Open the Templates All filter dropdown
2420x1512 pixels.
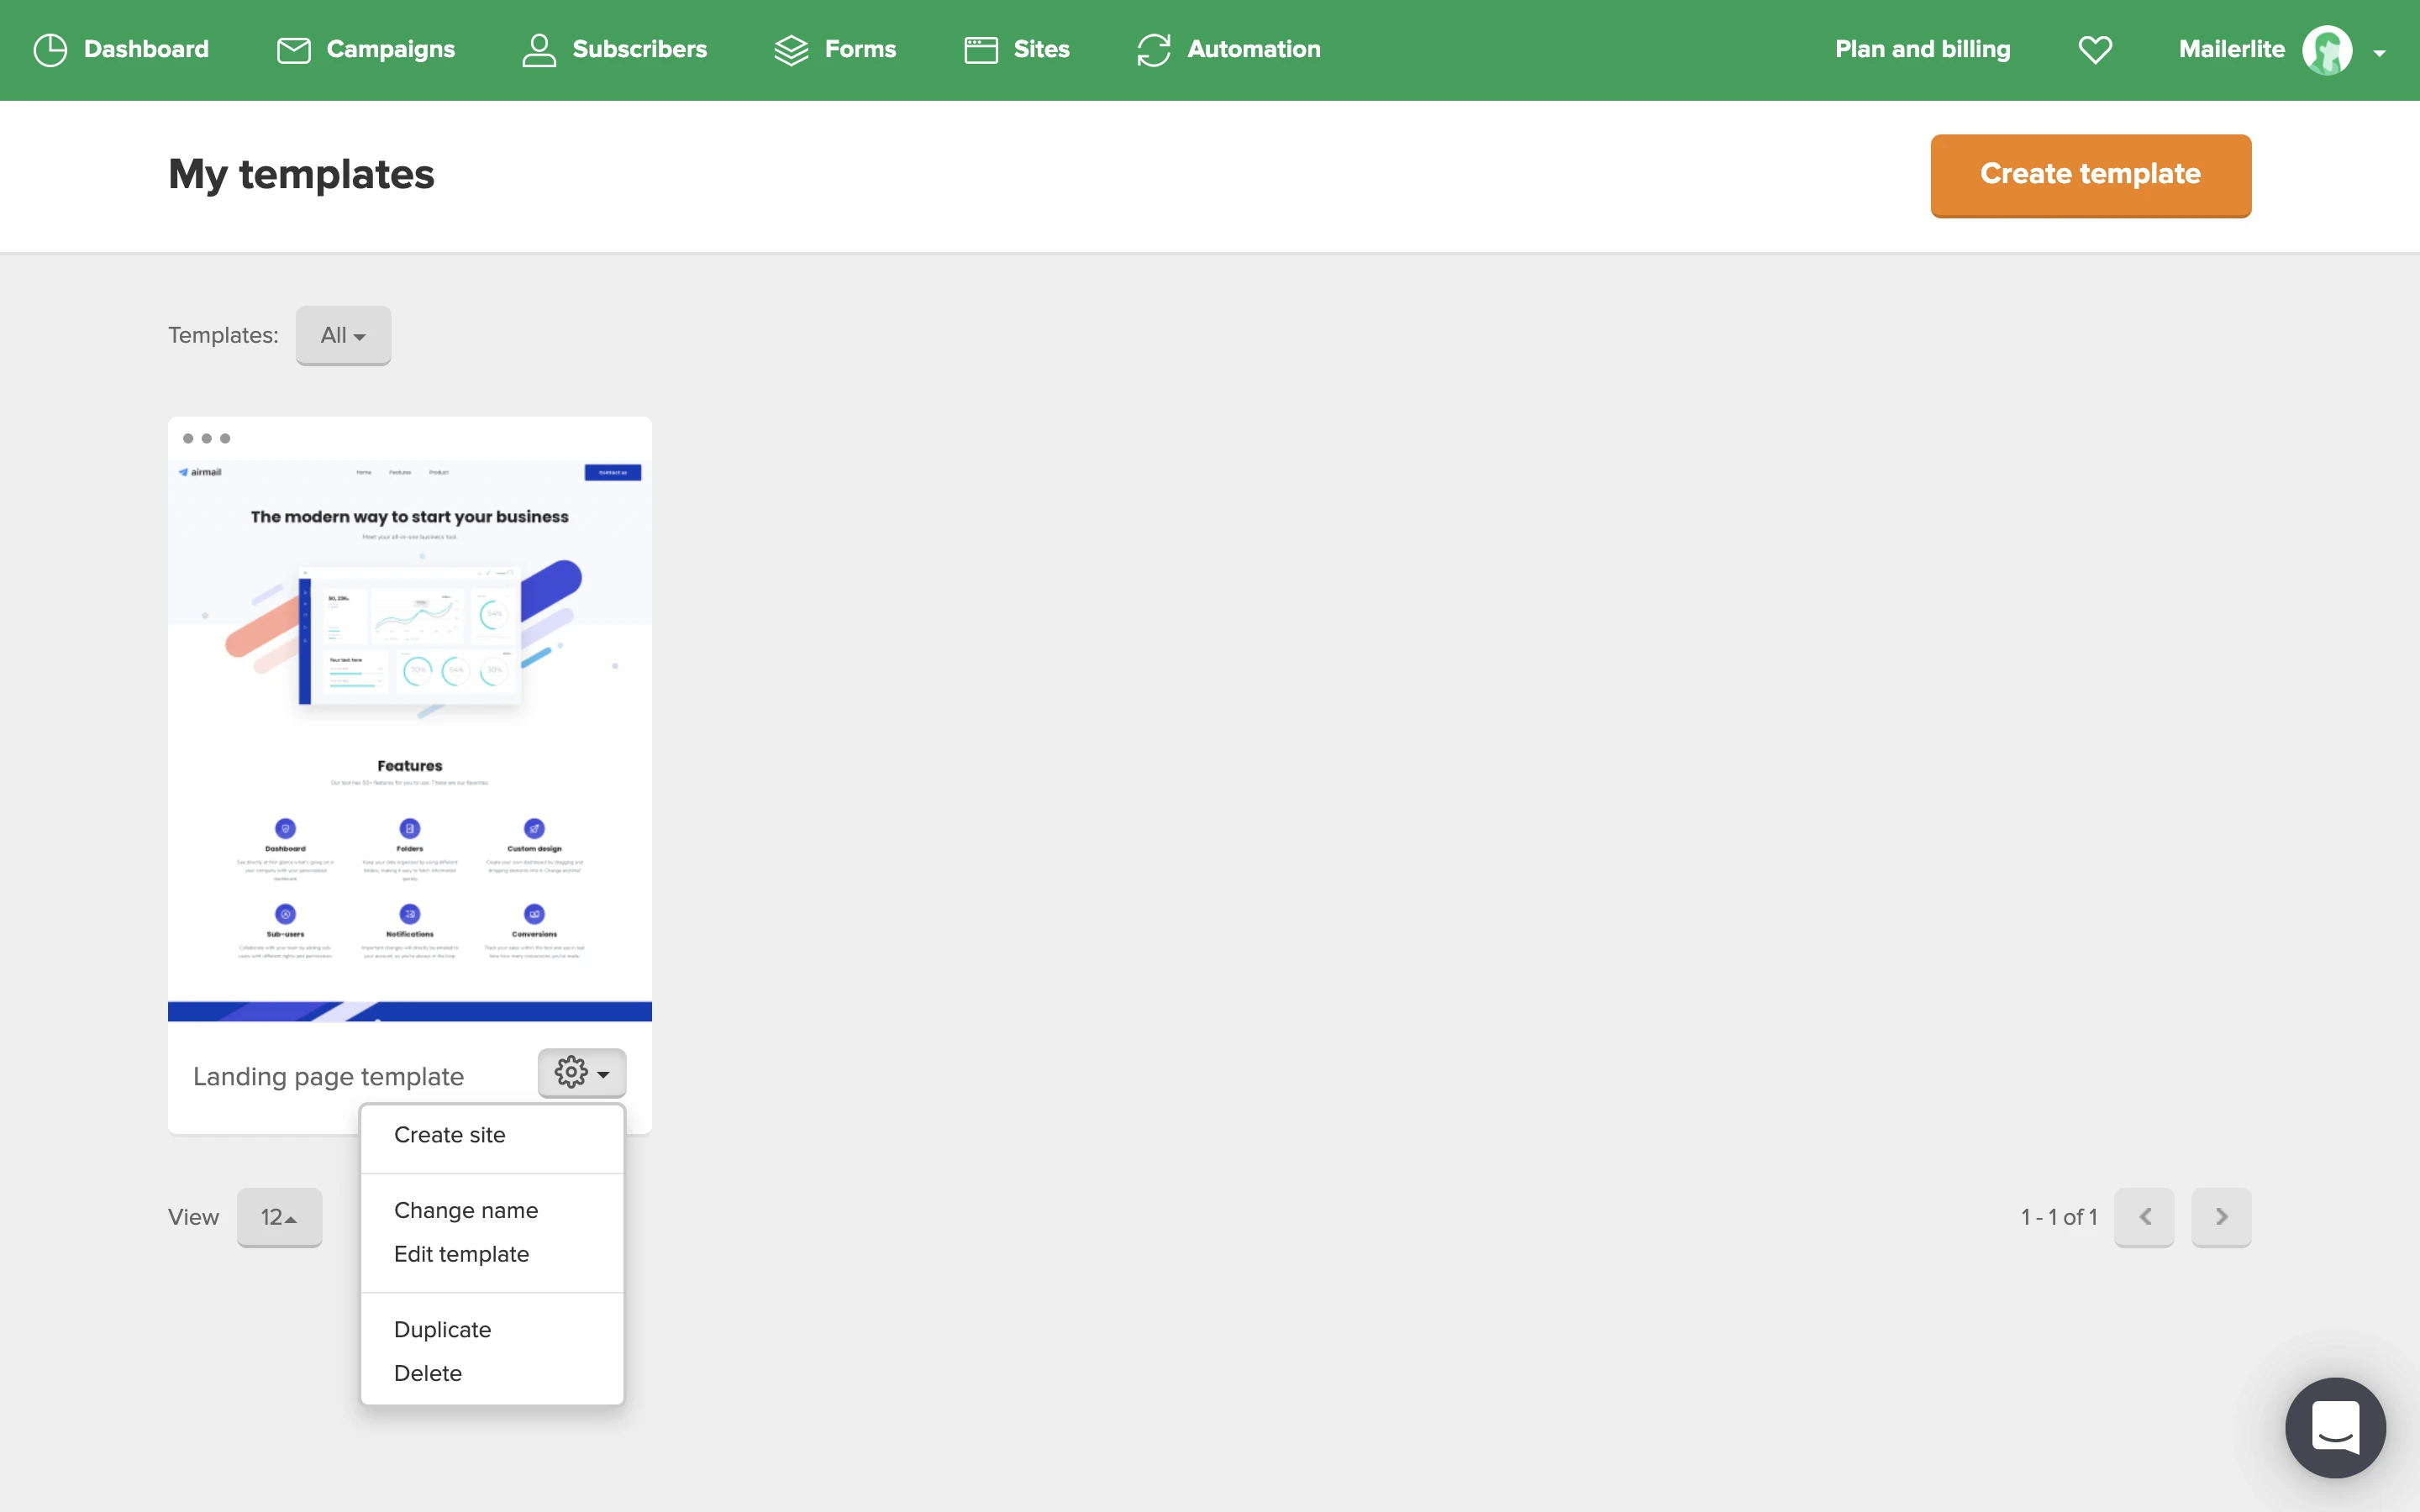(x=343, y=335)
